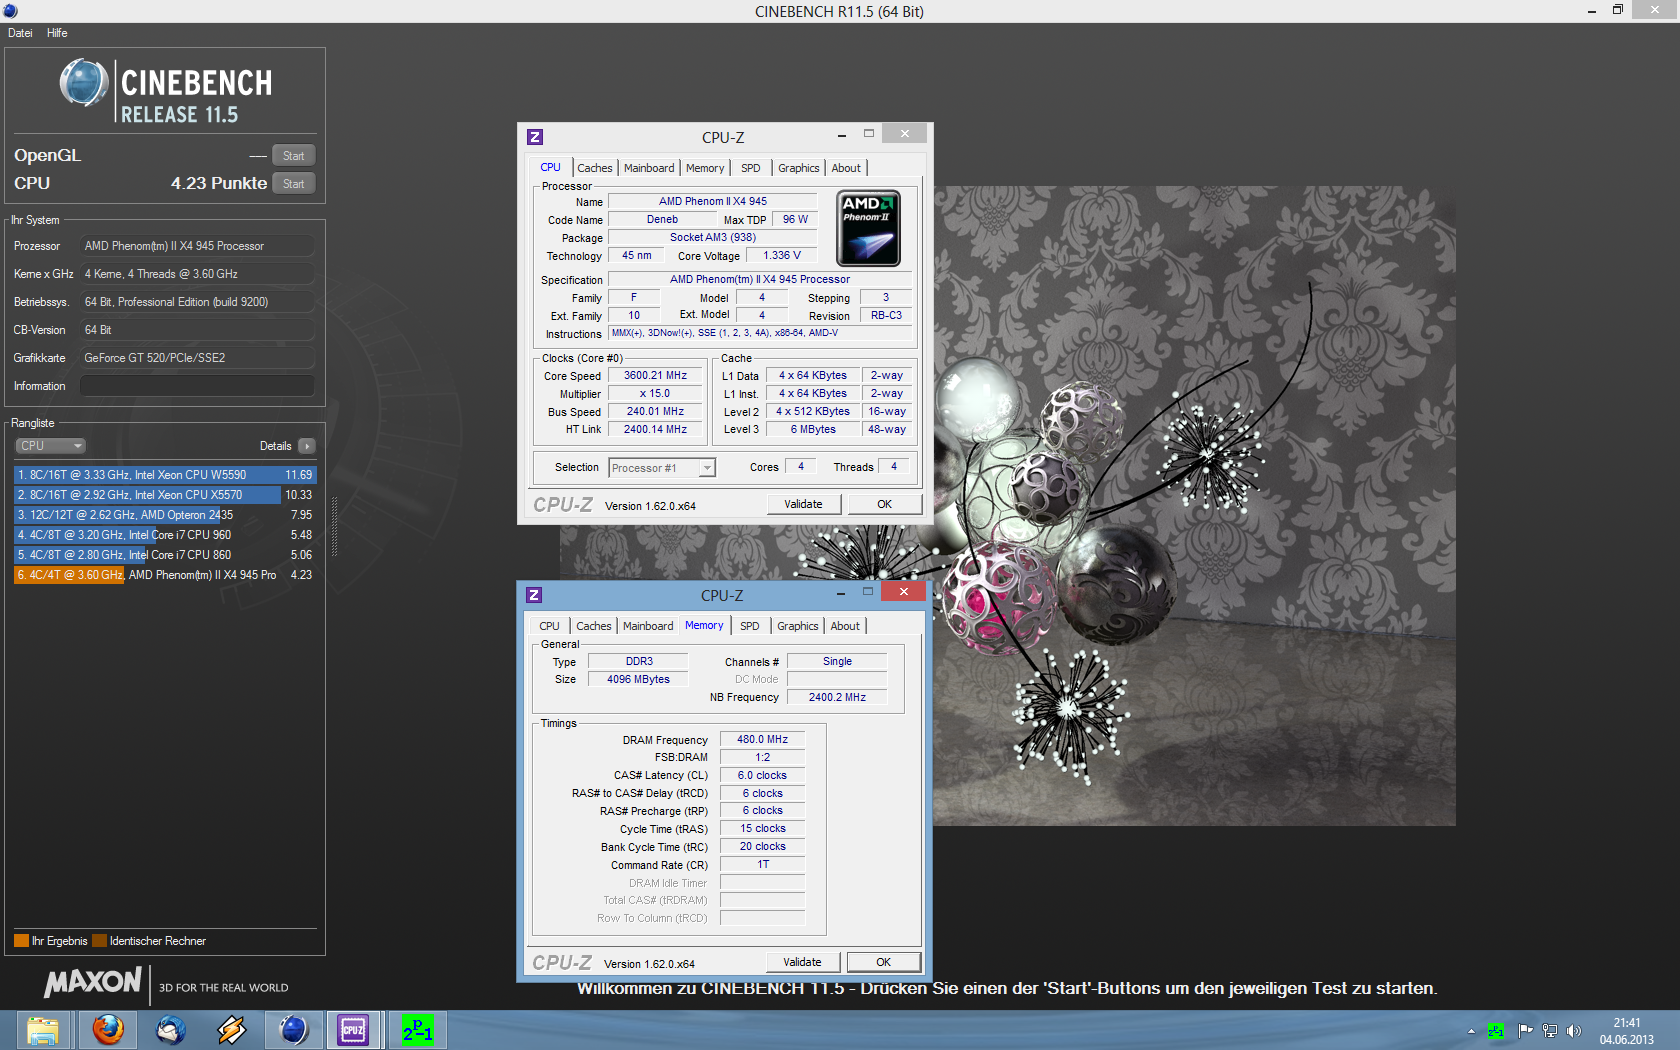Screen dimensions: 1680x1050
Task: Click Cinebench left panel resize grip
Action: 334,527
